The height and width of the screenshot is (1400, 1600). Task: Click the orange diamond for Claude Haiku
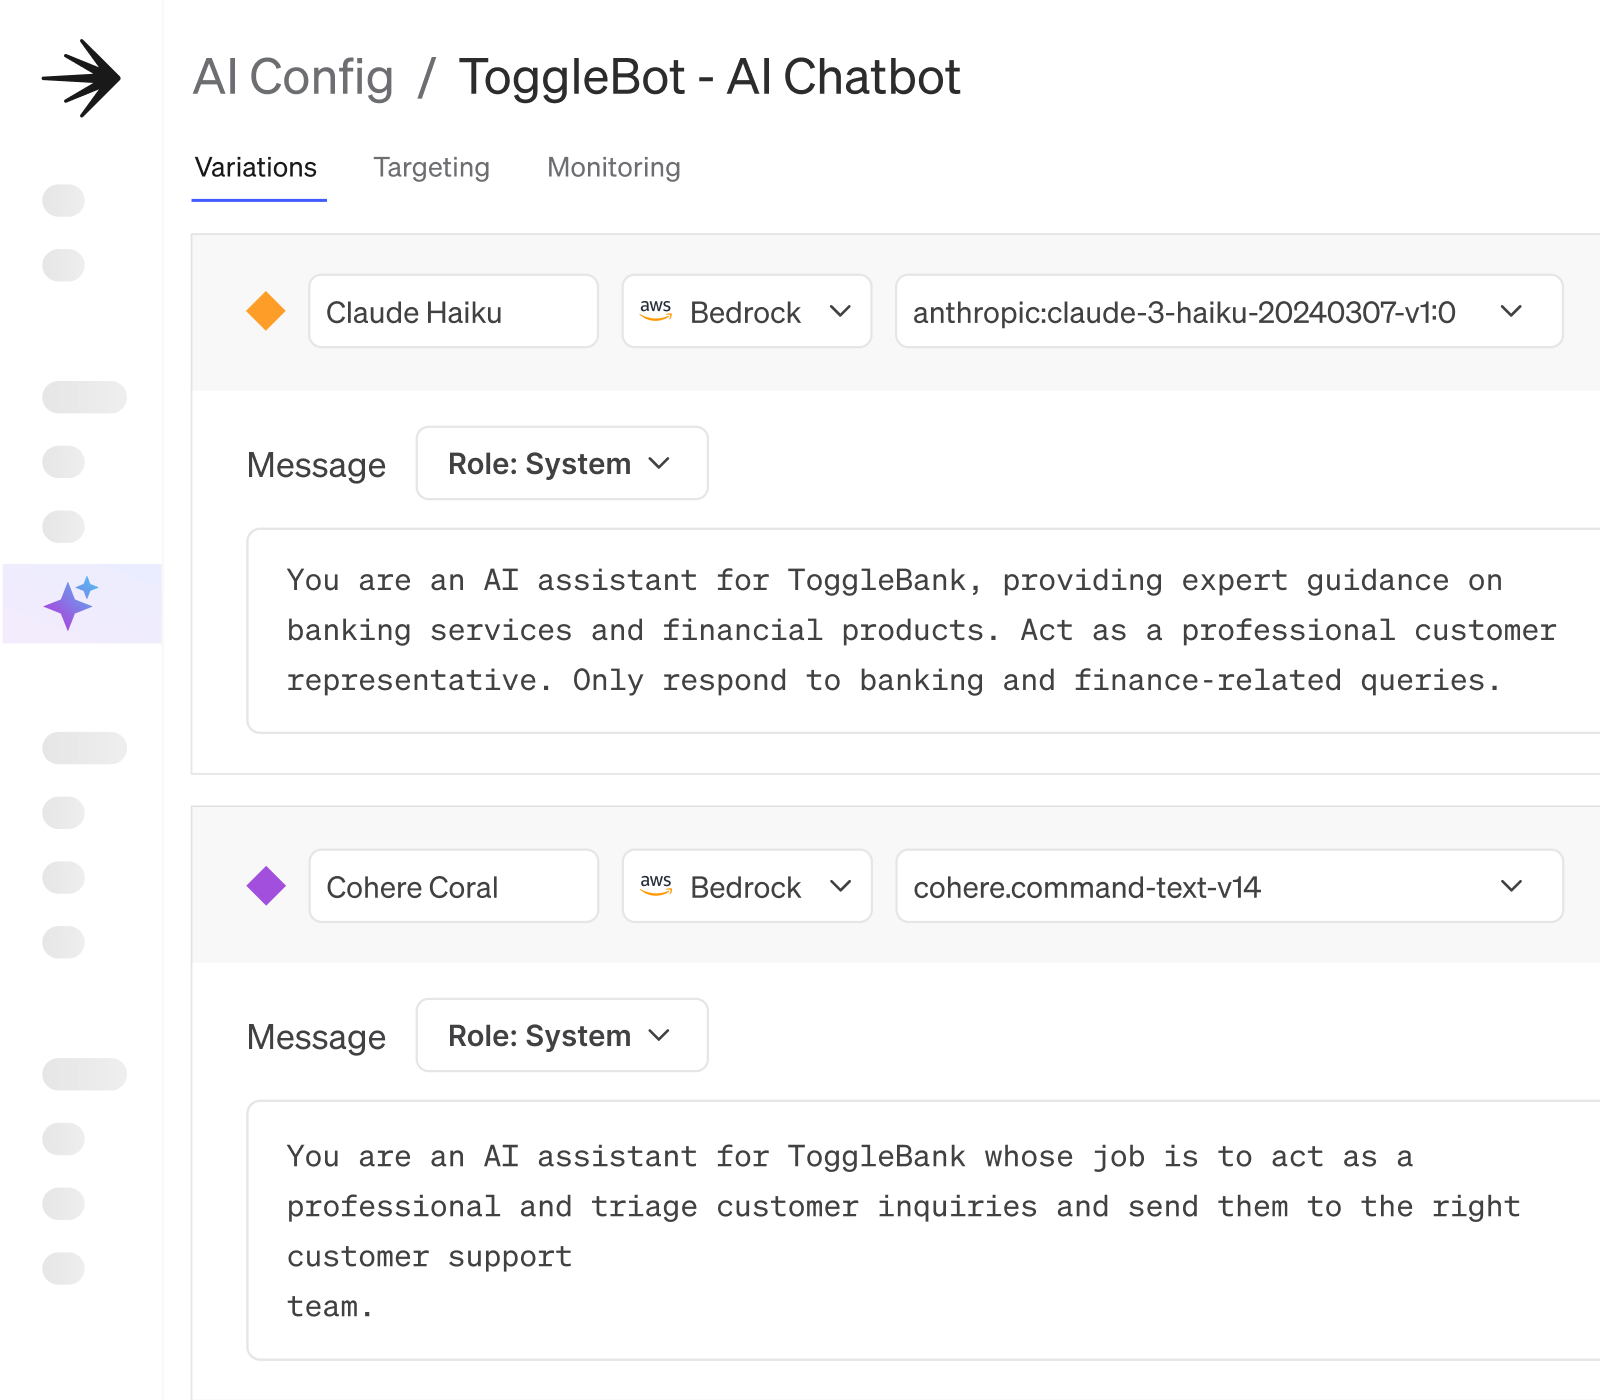click(266, 311)
